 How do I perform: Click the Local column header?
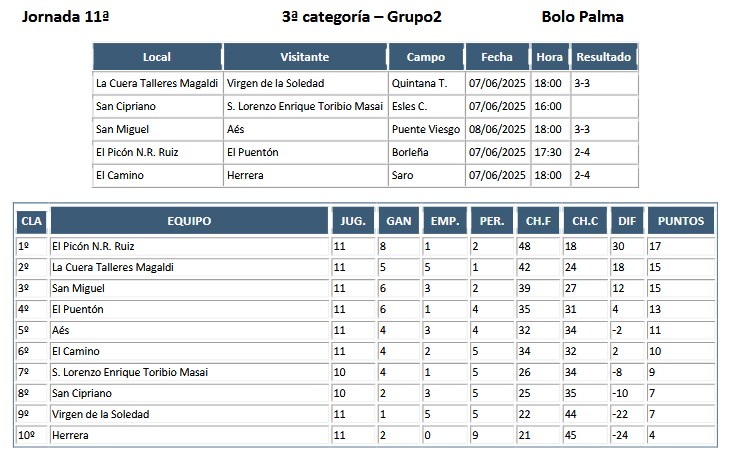point(157,57)
